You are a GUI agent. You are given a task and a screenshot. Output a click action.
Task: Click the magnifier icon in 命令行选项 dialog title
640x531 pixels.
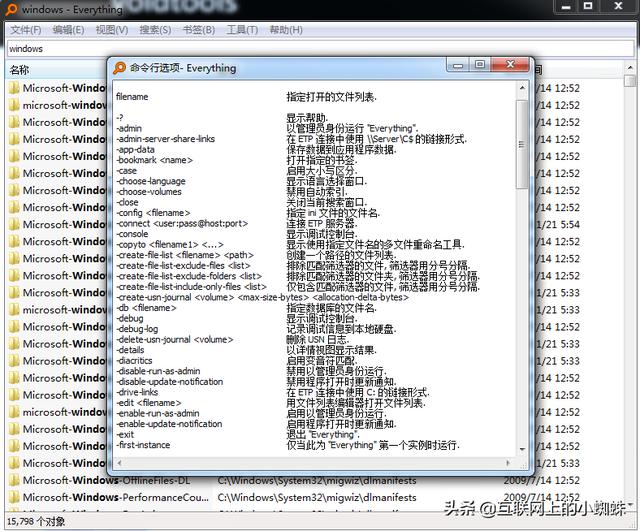120,68
